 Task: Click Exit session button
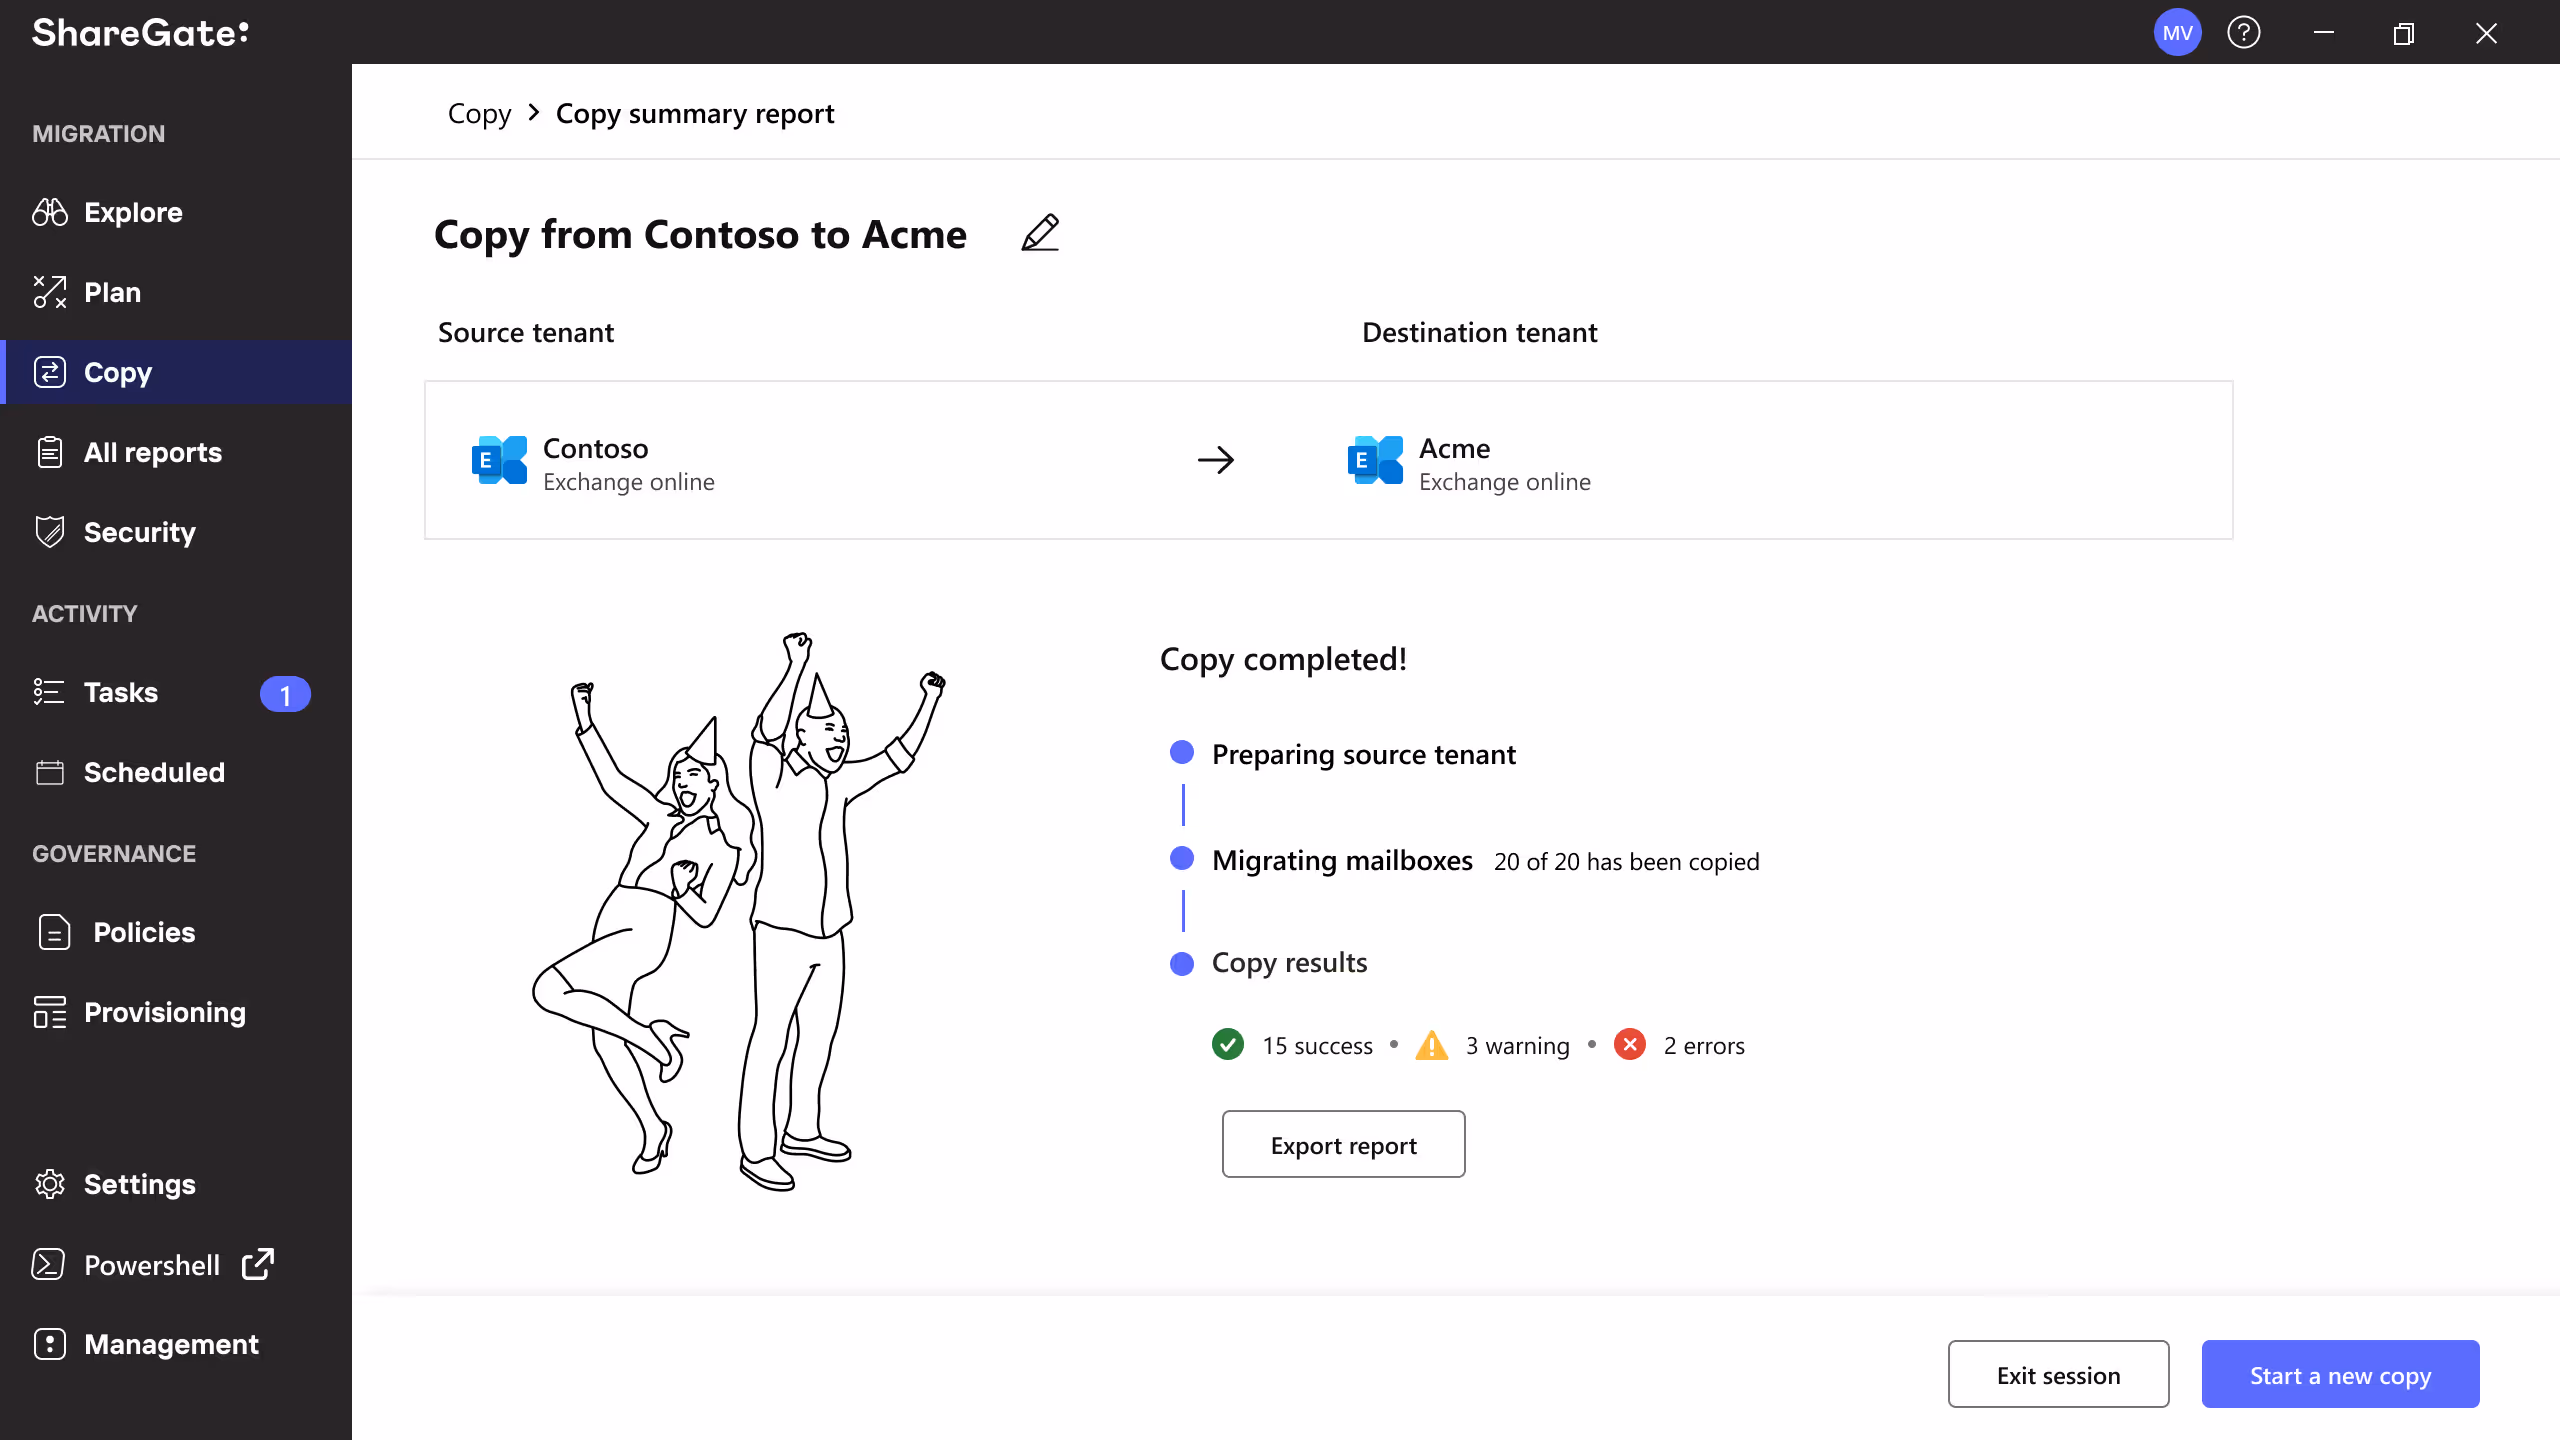[2058, 1375]
